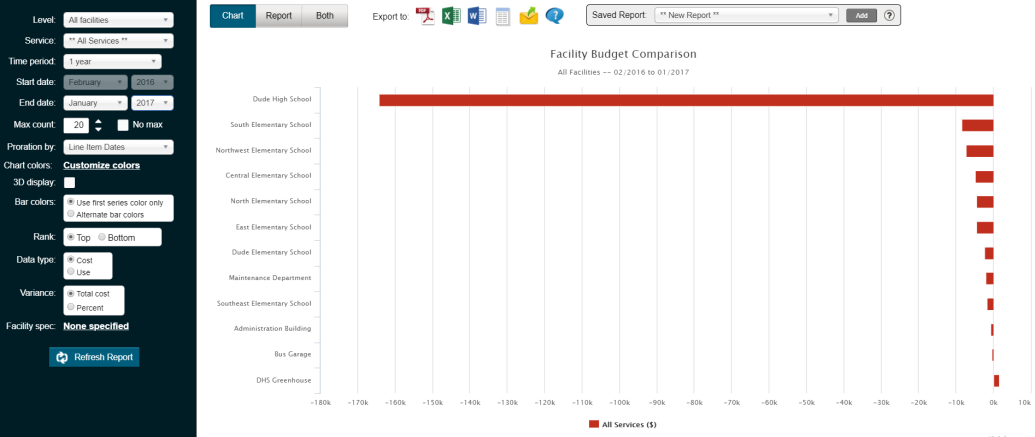Export report to Word
Screen dimensions: 1035x437
[x=477, y=16]
